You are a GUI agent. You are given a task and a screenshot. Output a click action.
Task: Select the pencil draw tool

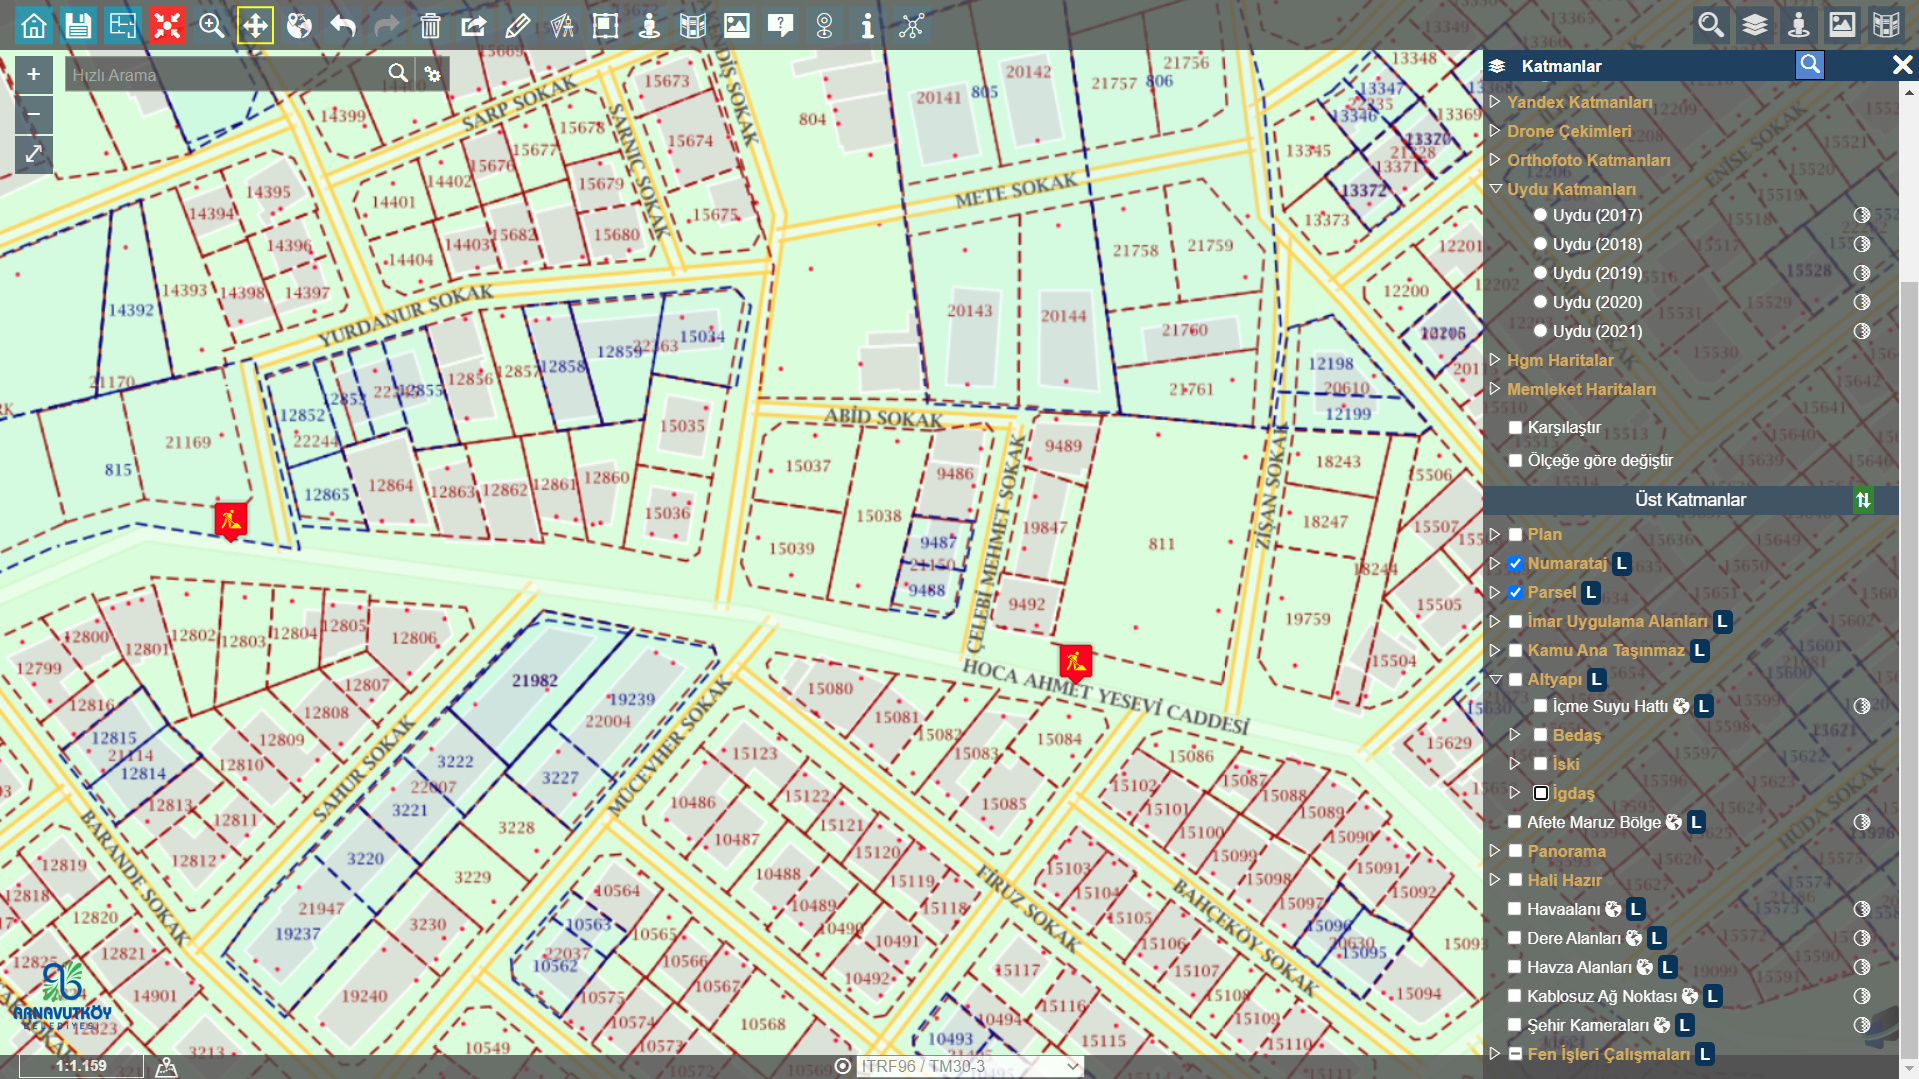click(x=518, y=25)
